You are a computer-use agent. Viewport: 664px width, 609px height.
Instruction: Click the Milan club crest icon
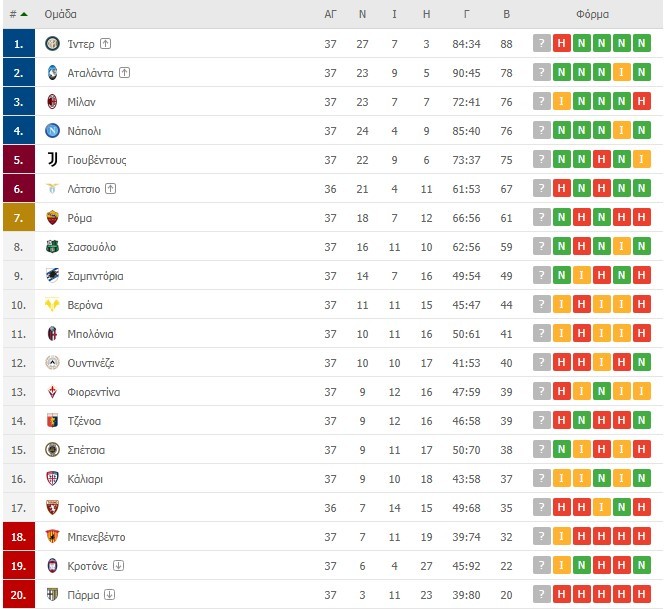53,102
